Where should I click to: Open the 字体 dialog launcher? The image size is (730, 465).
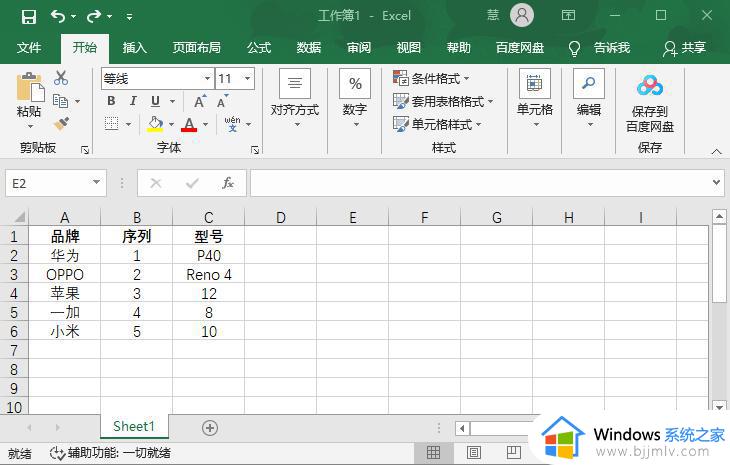tap(255, 150)
